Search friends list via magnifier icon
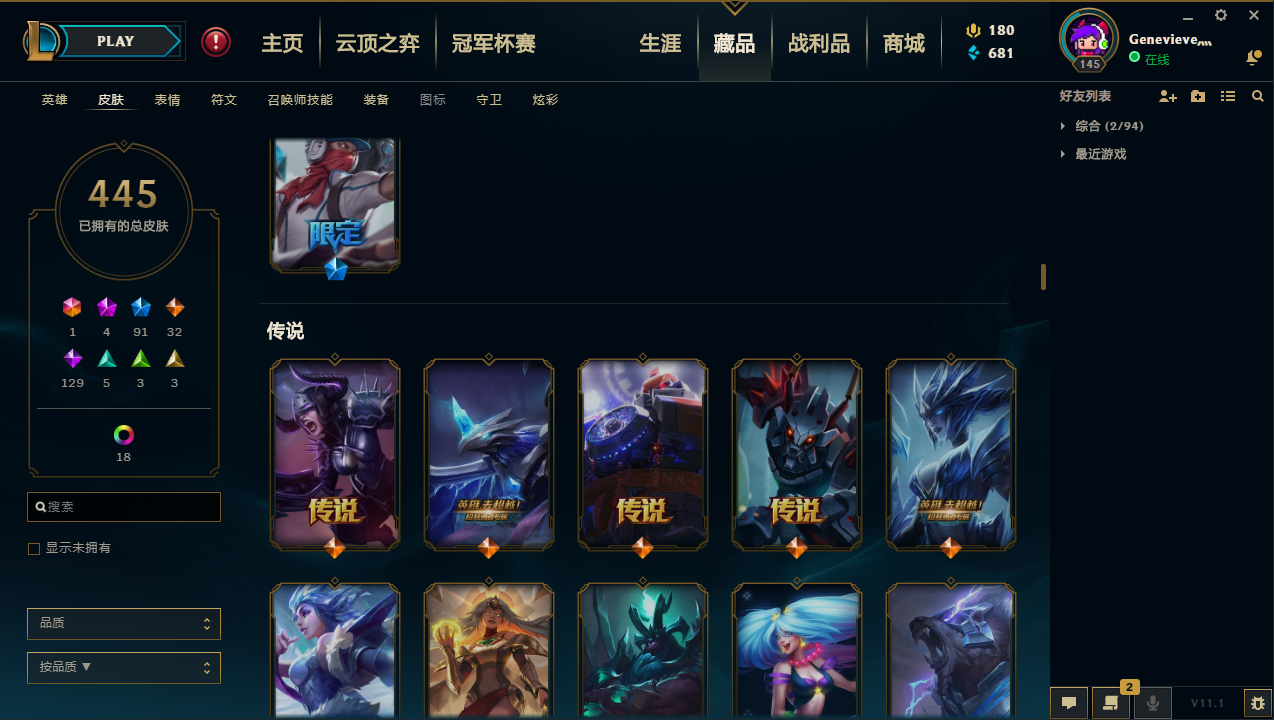This screenshot has height=720, width=1274. (1258, 96)
